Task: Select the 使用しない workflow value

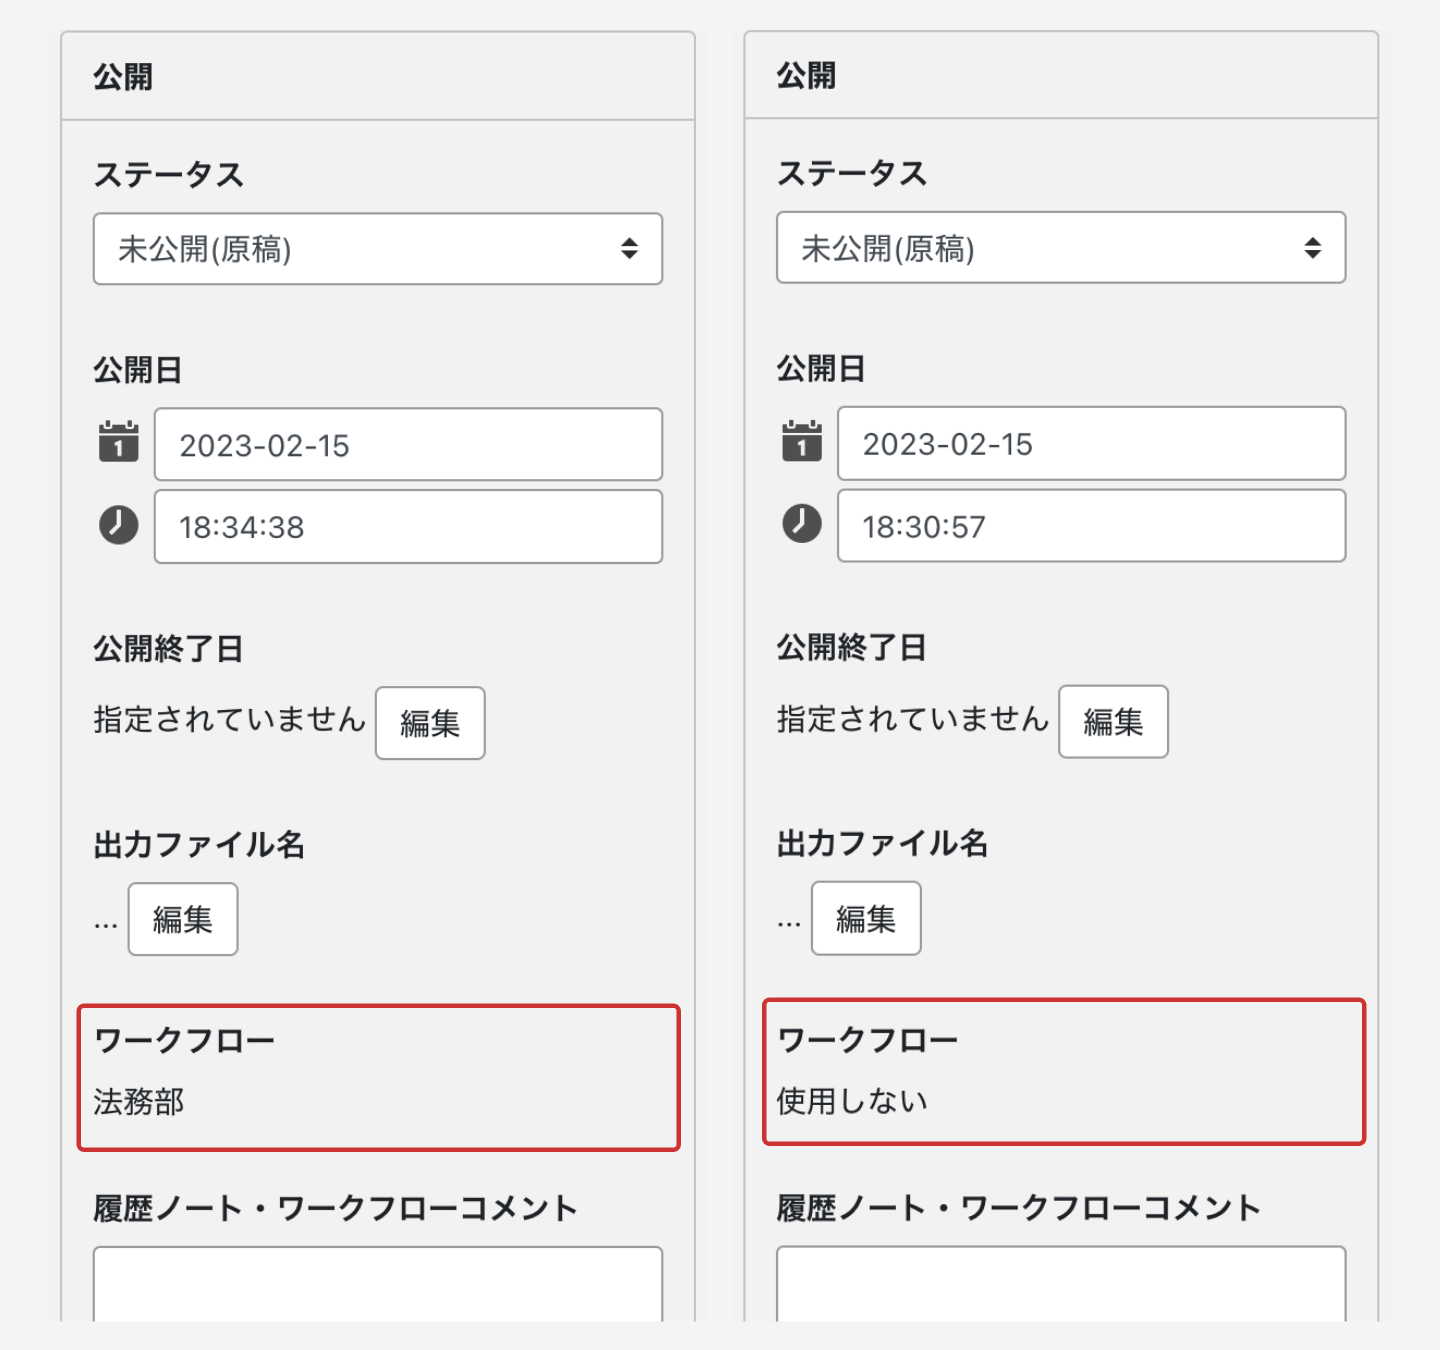Action: coord(852,1101)
